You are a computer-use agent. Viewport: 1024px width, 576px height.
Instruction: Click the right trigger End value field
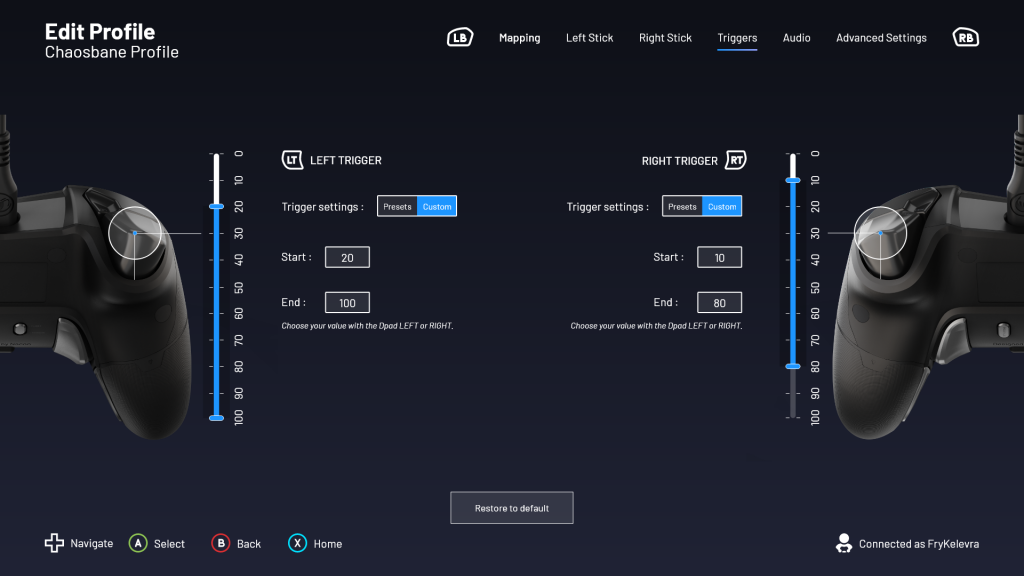click(719, 302)
